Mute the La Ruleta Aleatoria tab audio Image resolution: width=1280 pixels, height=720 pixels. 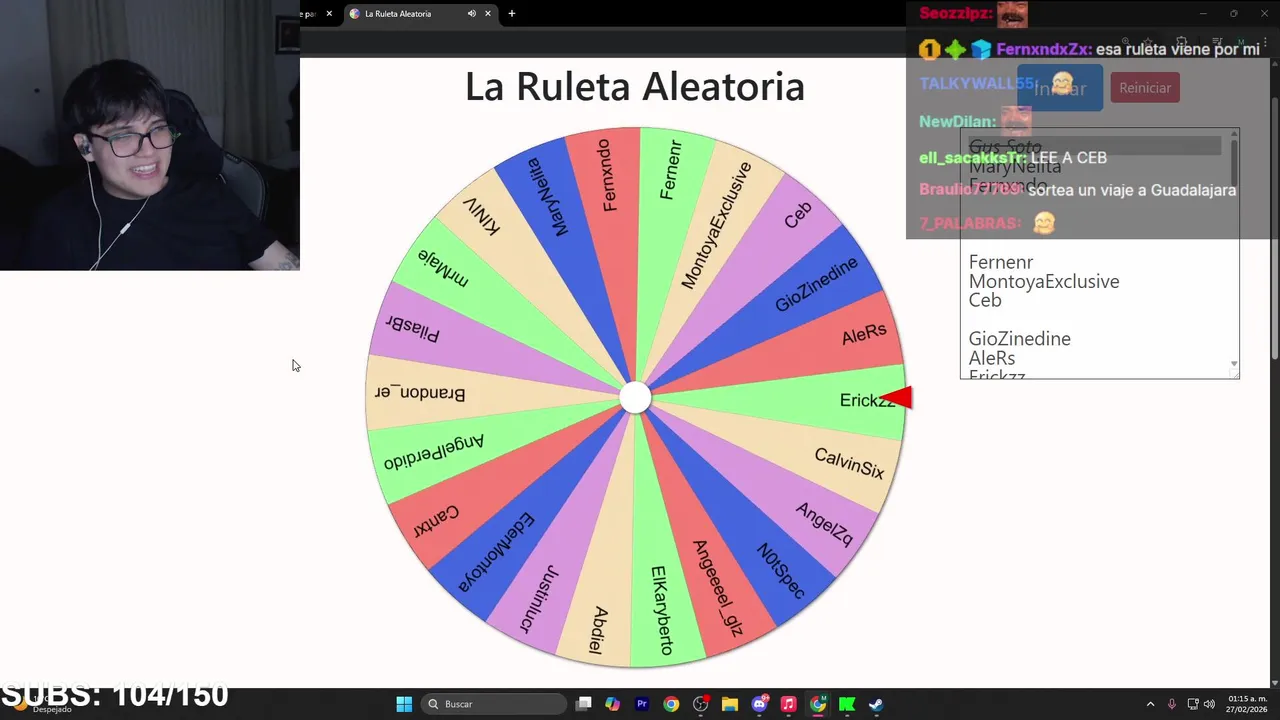[472, 14]
